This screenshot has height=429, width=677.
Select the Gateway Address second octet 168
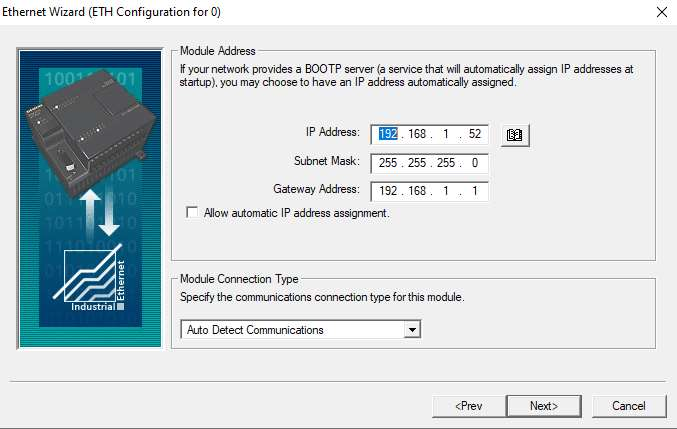pos(418,191)
